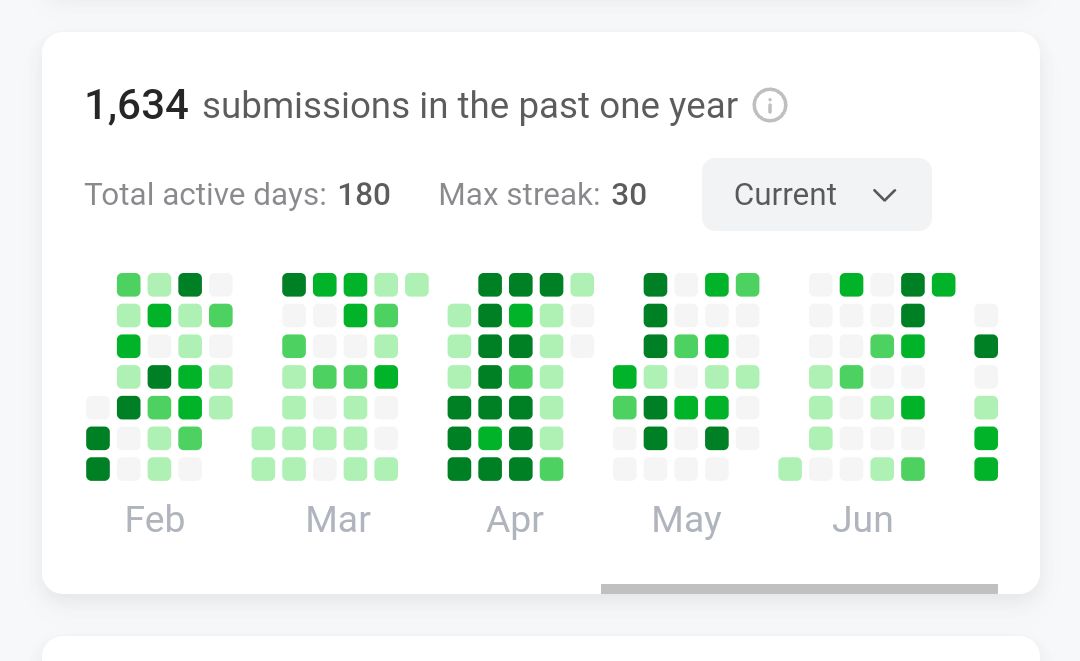Select top-left green cell in February column

(x=129, y=284)
